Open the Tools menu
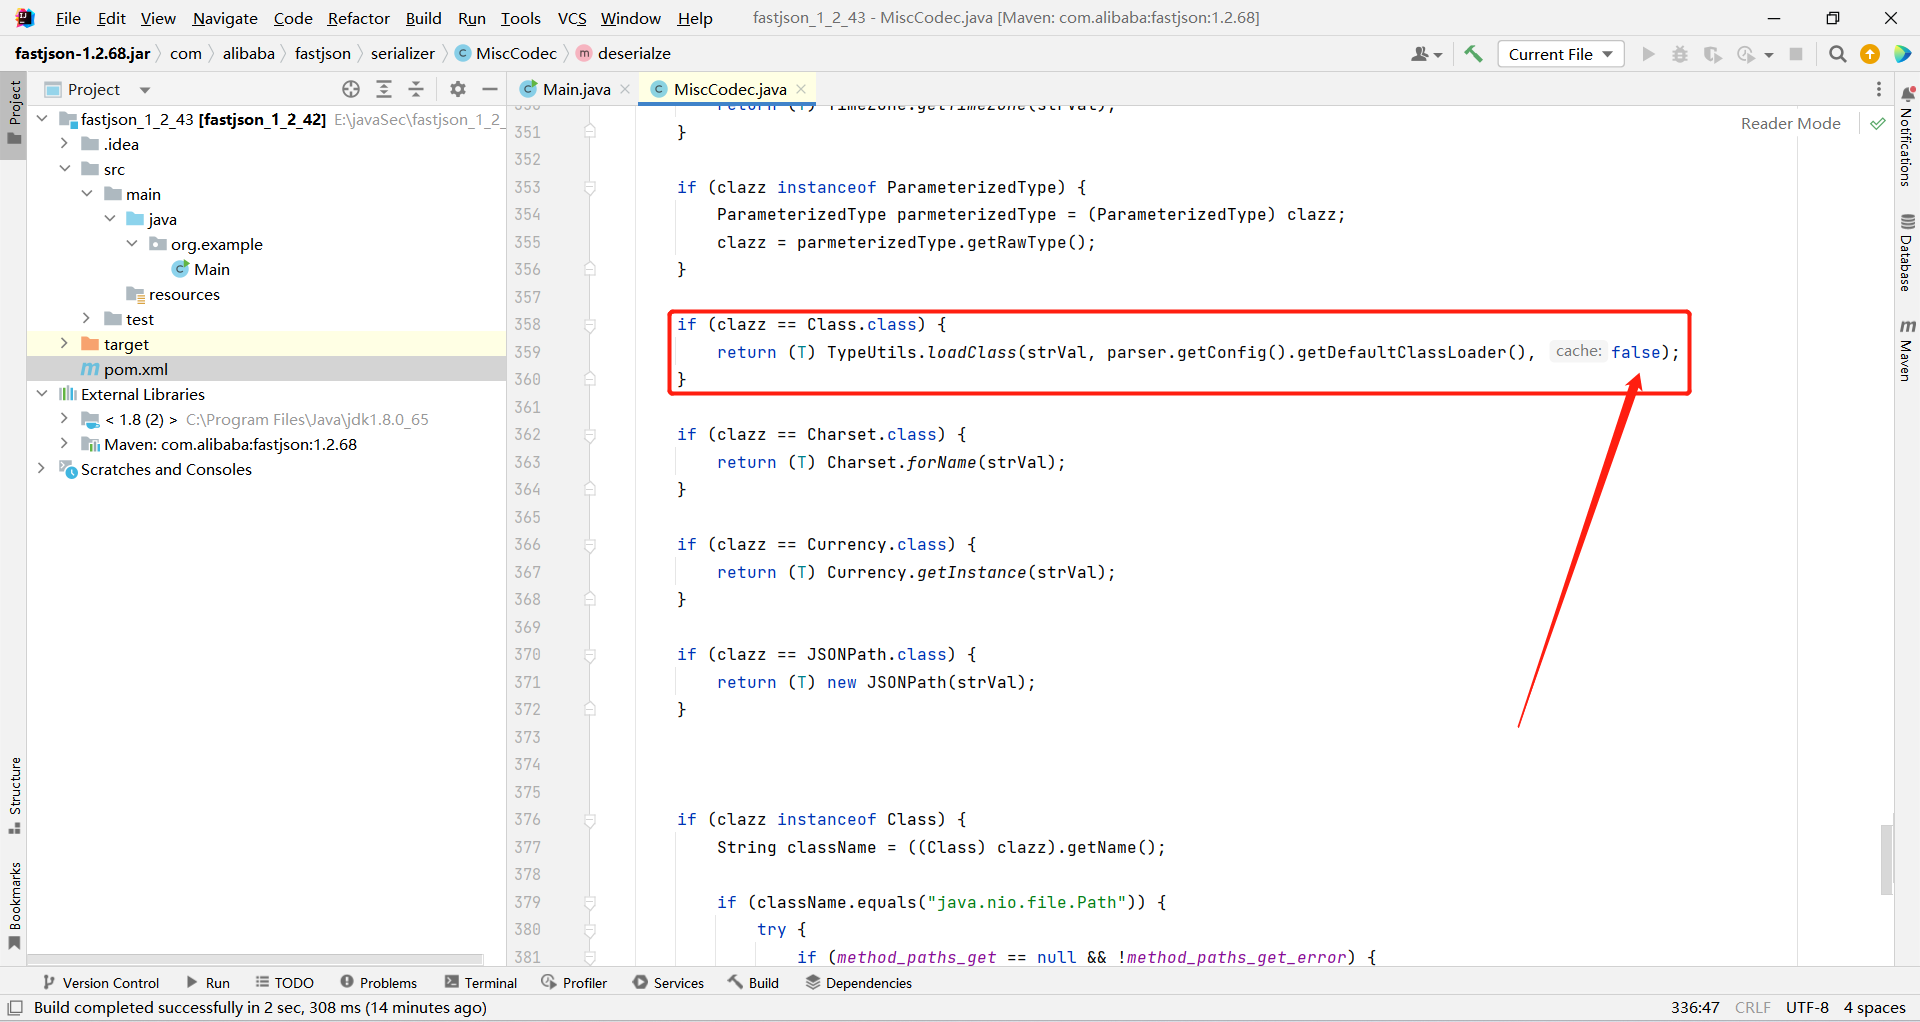 tap(520, 18)
